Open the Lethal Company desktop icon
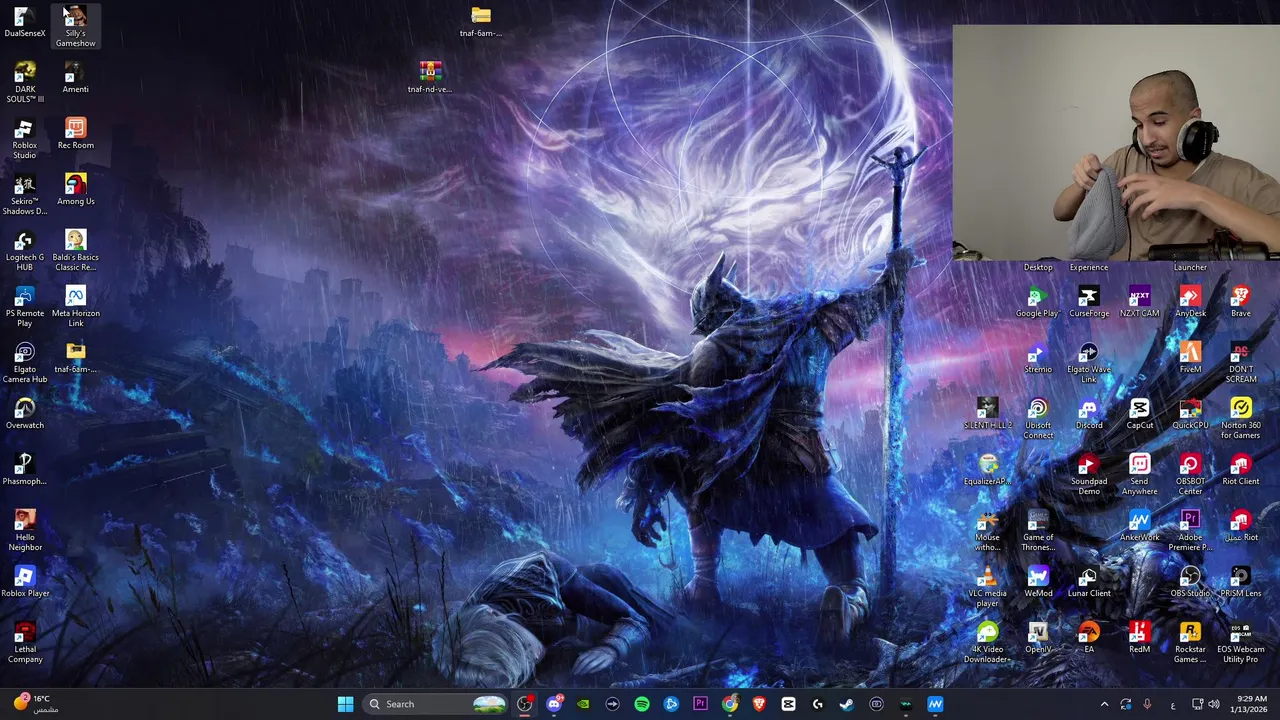Image resolution: width=1280 pixels, height=720 pixels. point(25,642)
